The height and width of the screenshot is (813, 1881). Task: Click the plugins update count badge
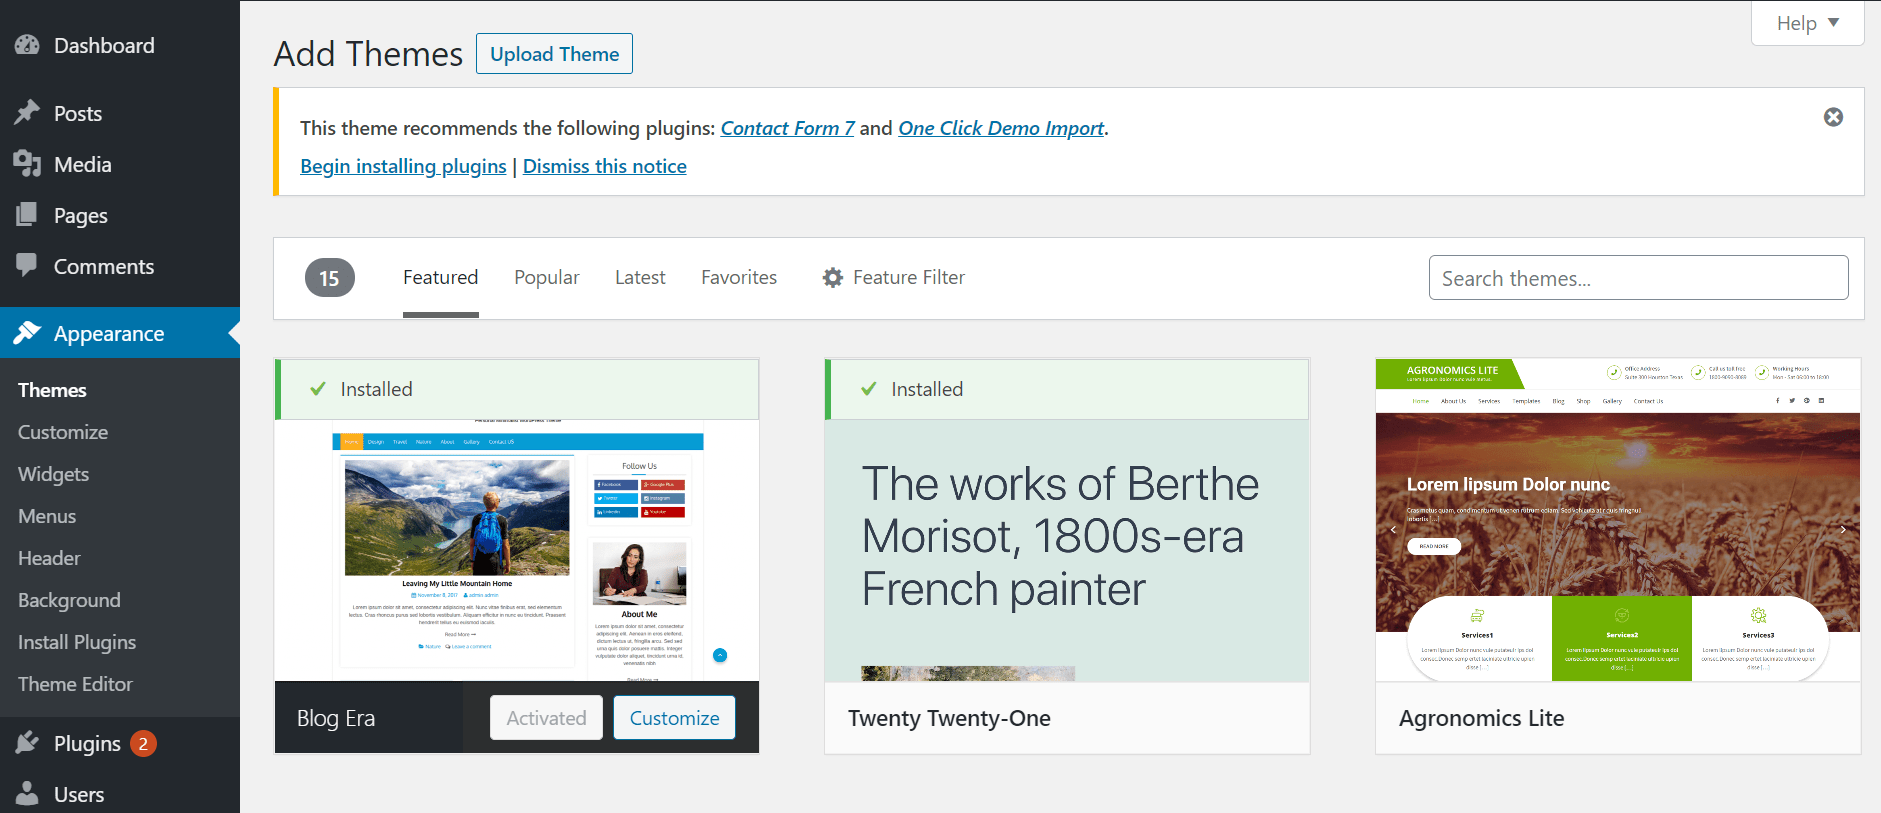point(143,744)
